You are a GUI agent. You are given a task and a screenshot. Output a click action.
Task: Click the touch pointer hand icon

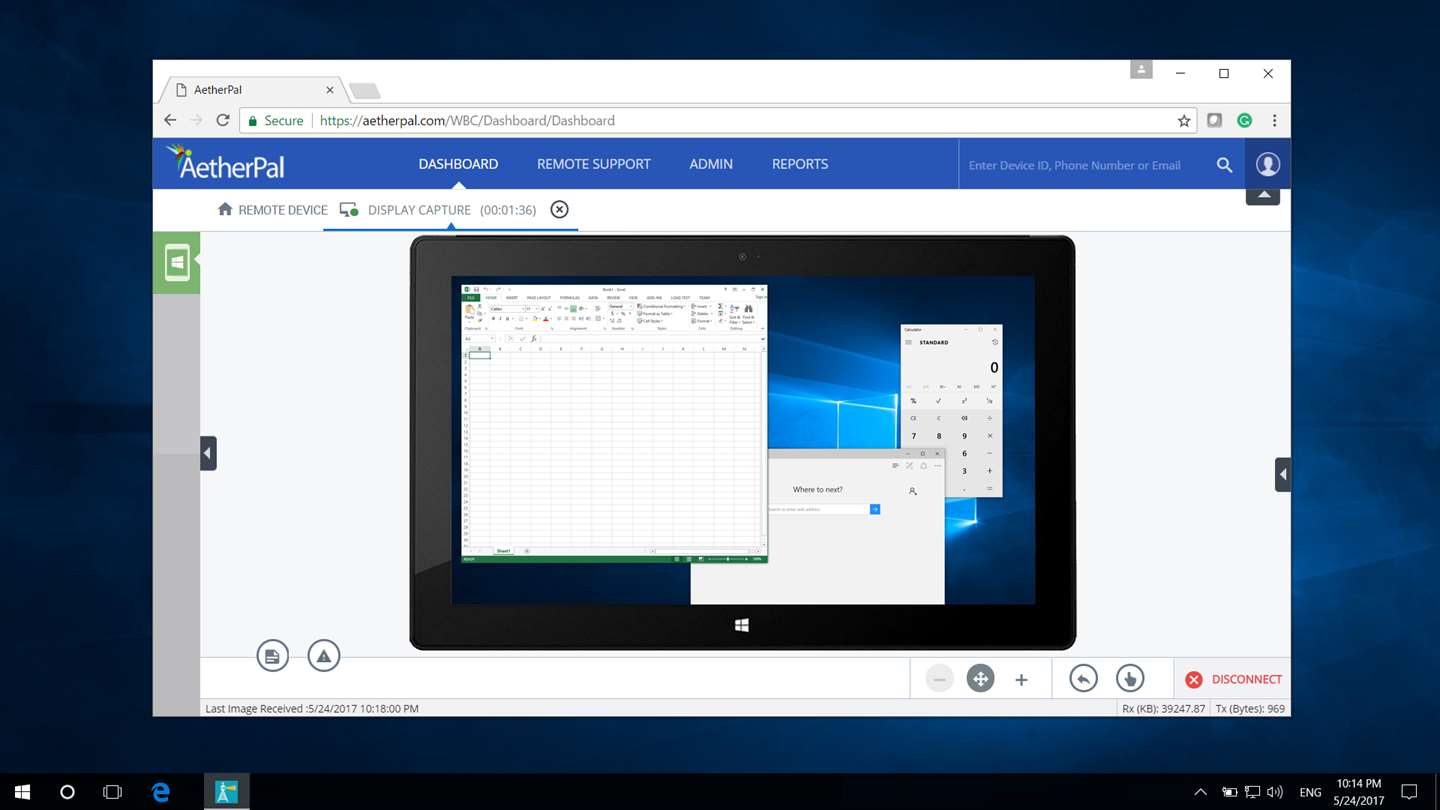click(1130, 679)
